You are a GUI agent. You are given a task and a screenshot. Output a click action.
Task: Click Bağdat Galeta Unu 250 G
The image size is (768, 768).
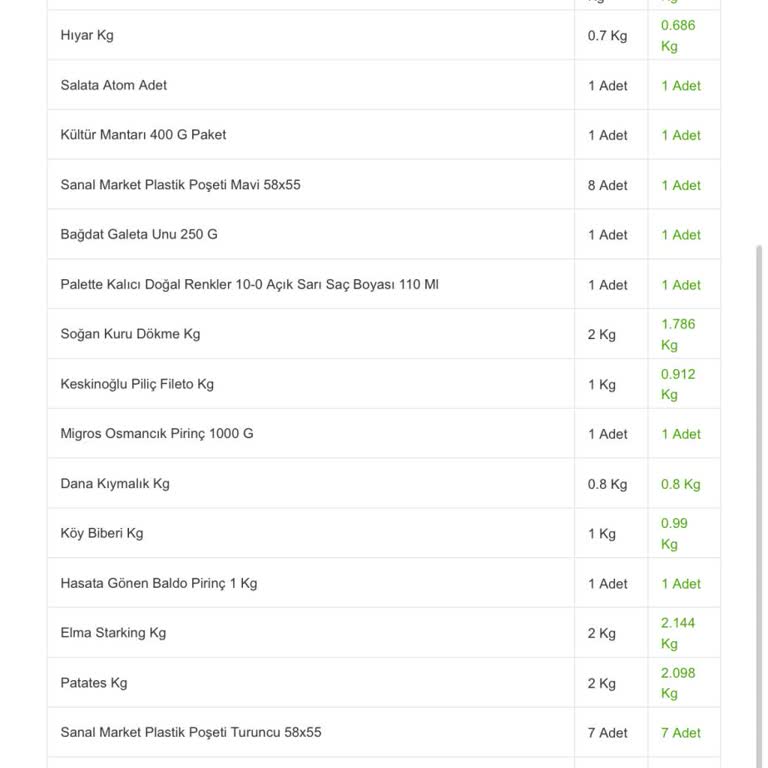139,235
